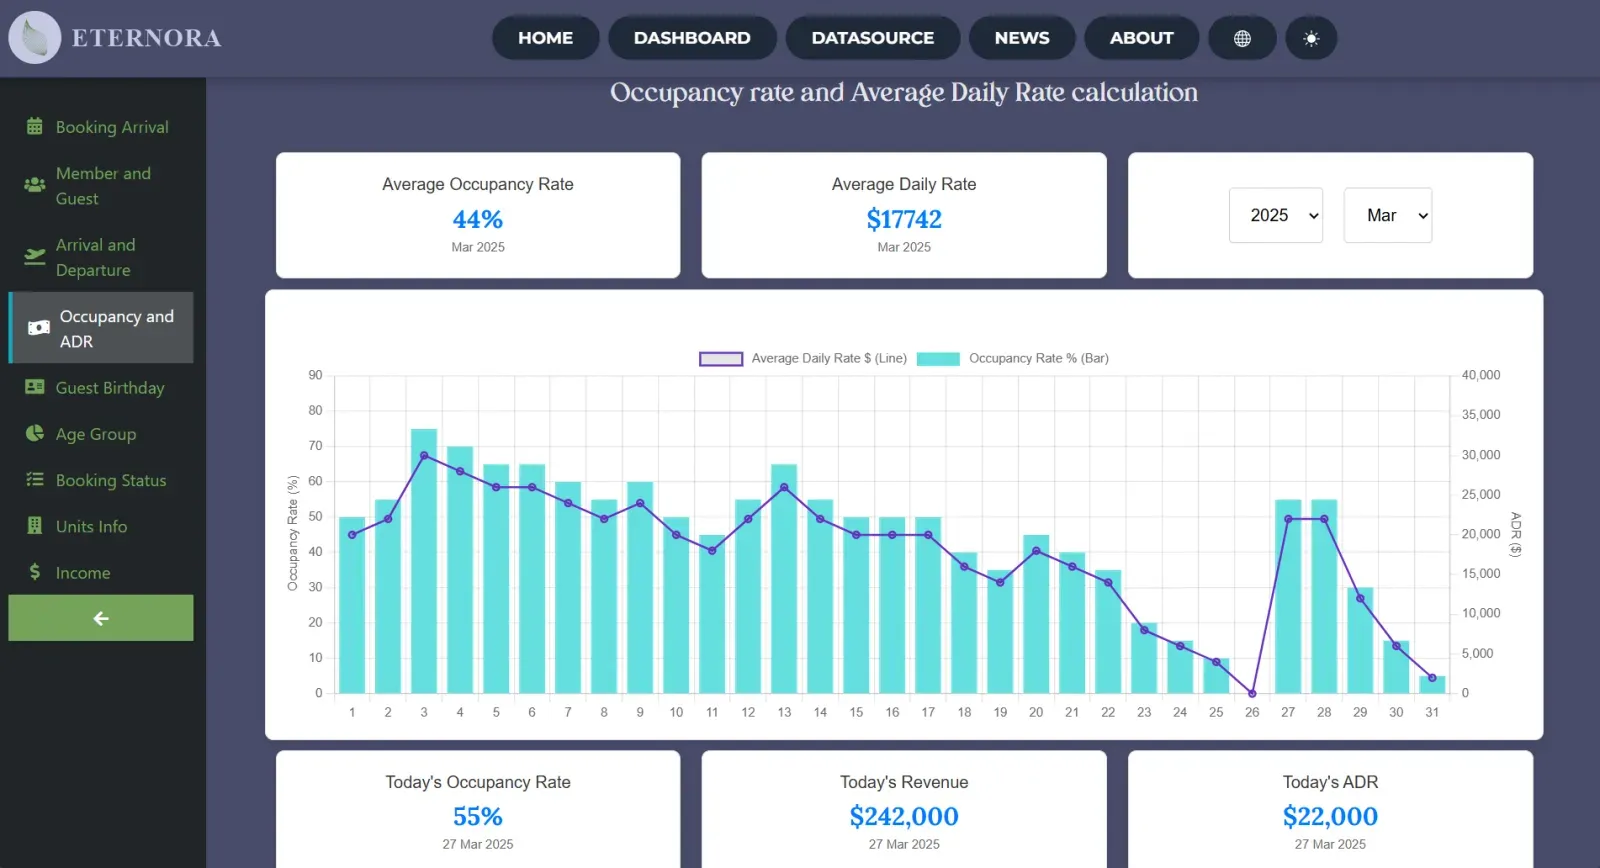Open Age Group sidebar link
The width and height of the screenshot is (1600, 868).
point(101,434)
